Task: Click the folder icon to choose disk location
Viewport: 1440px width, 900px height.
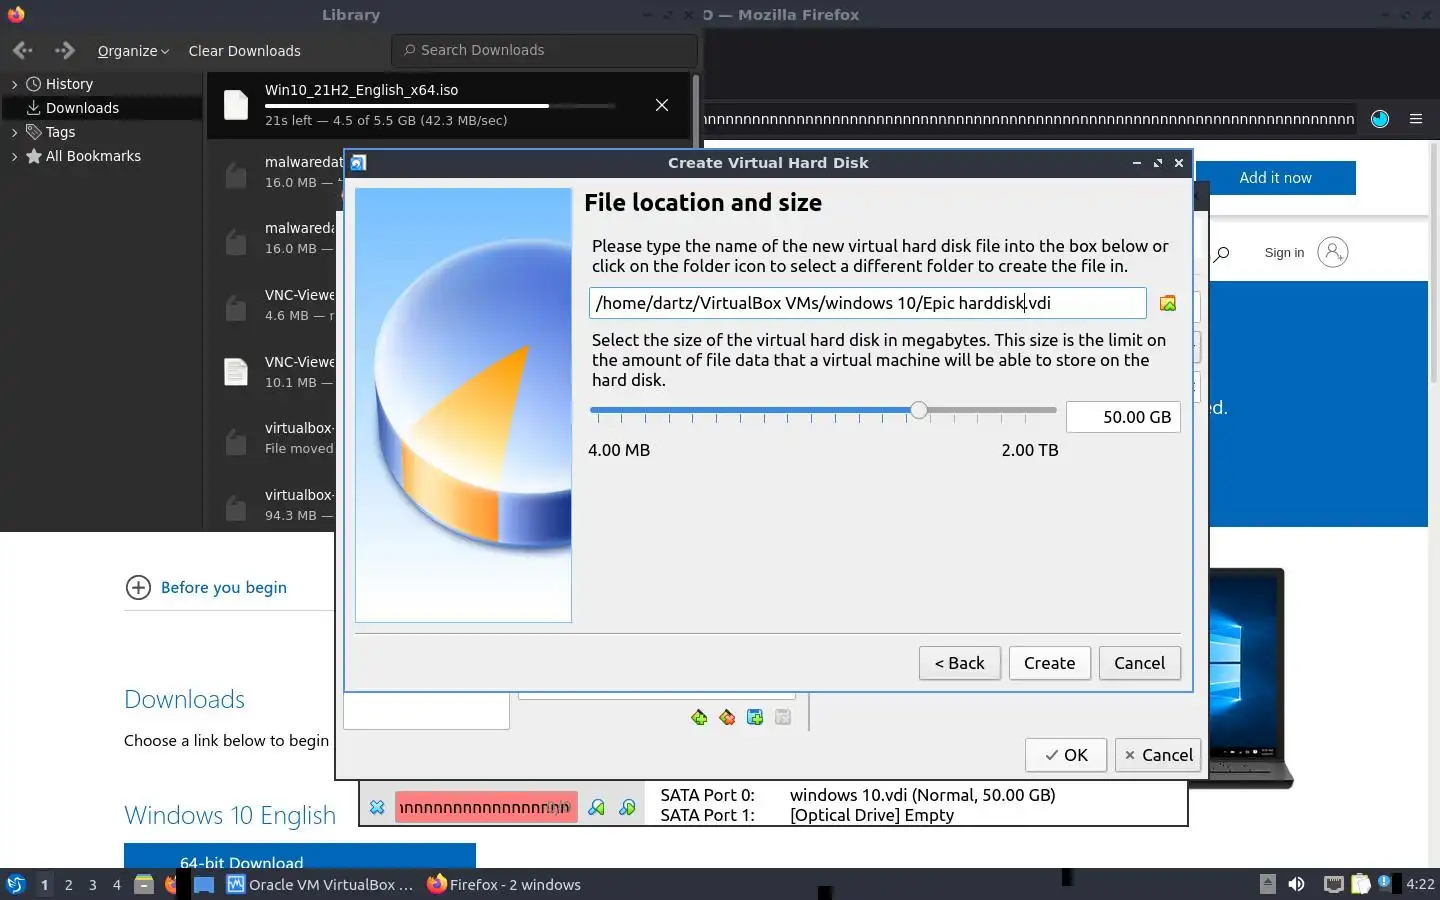Action: click(x=1167, y=303)
